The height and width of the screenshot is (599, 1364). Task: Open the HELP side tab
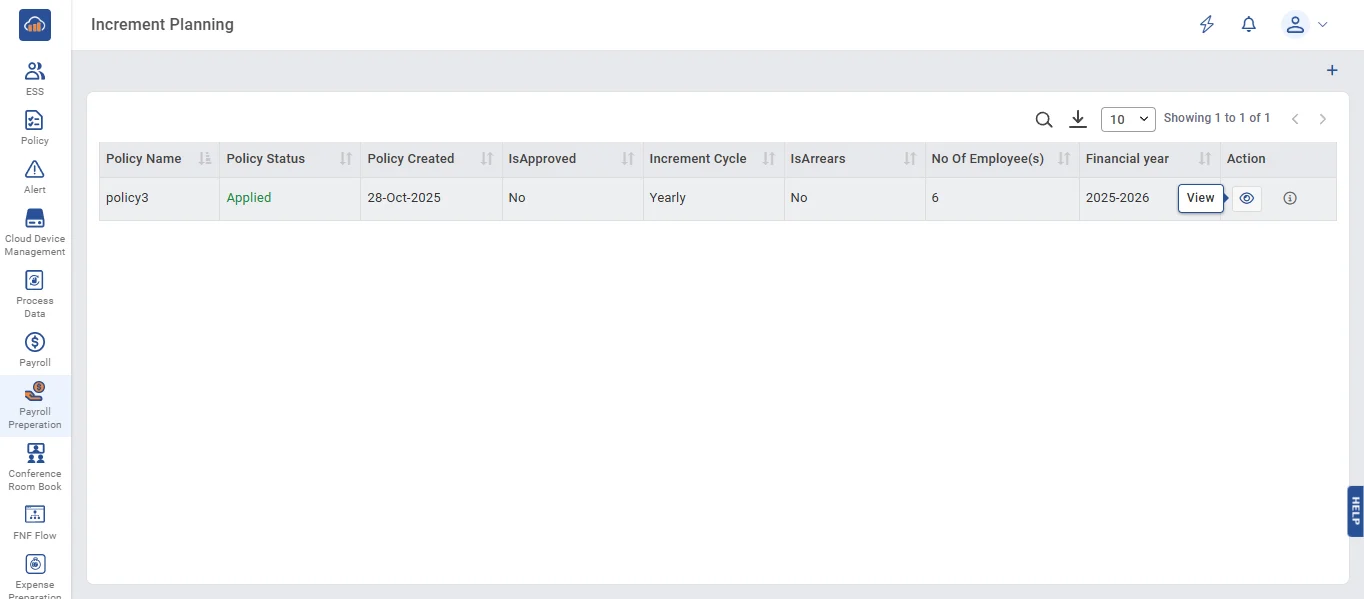coord(1355,511)
